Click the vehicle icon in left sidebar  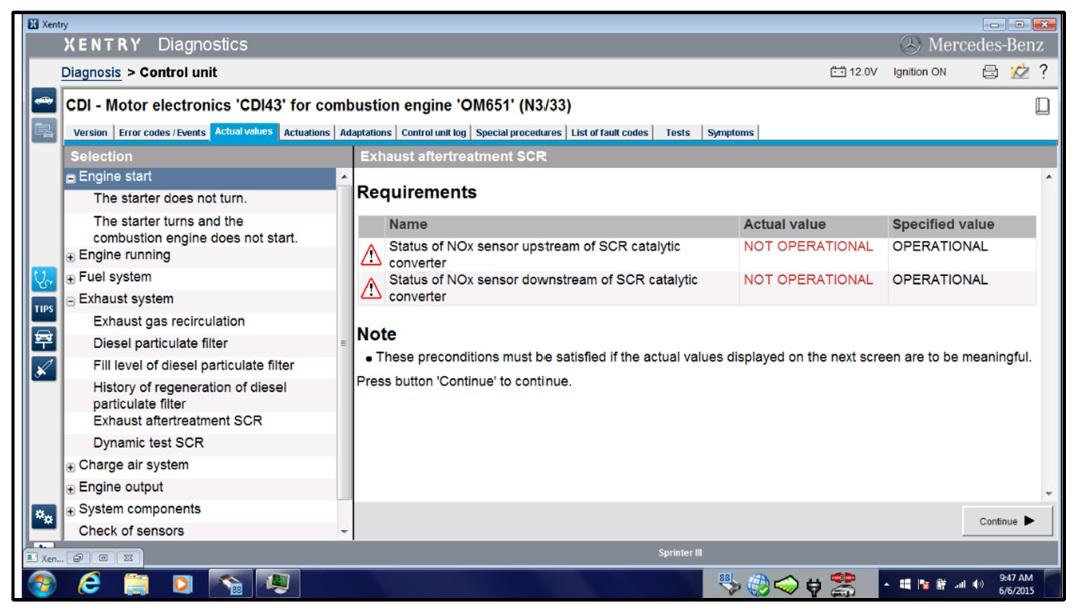point(44,101)
